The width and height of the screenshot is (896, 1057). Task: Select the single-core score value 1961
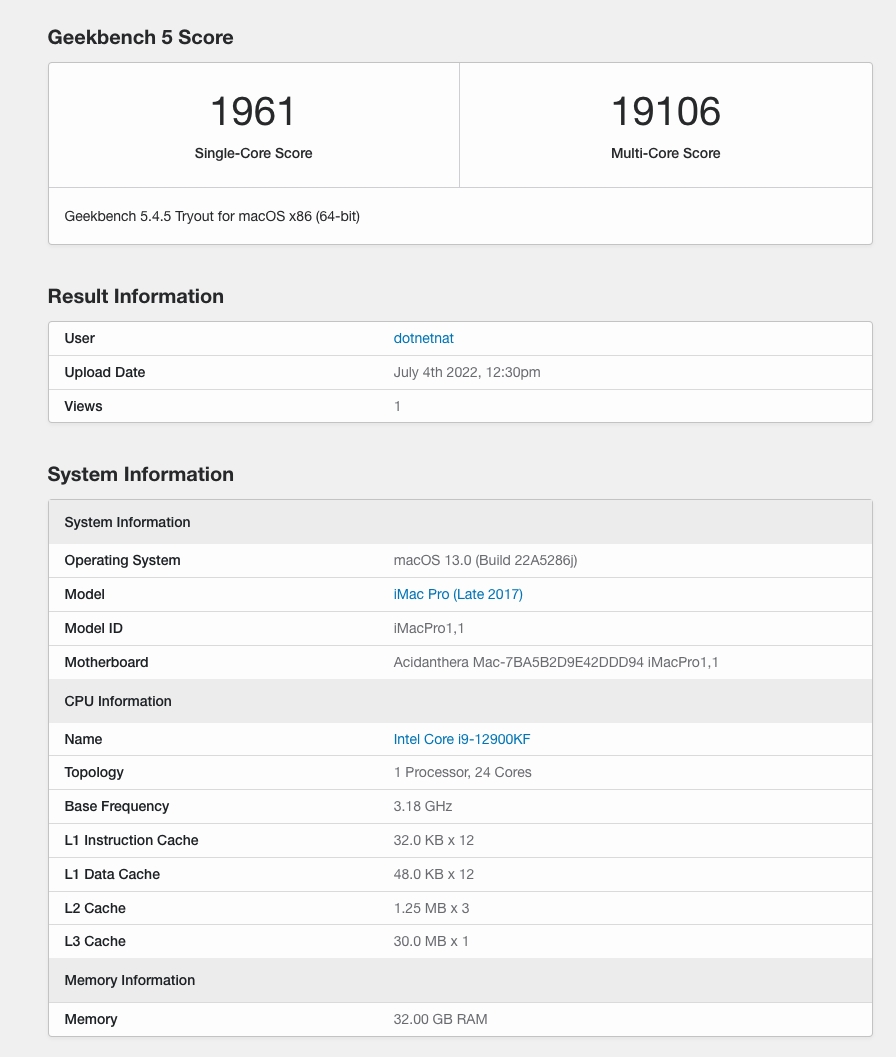click(x=253, y=111)
